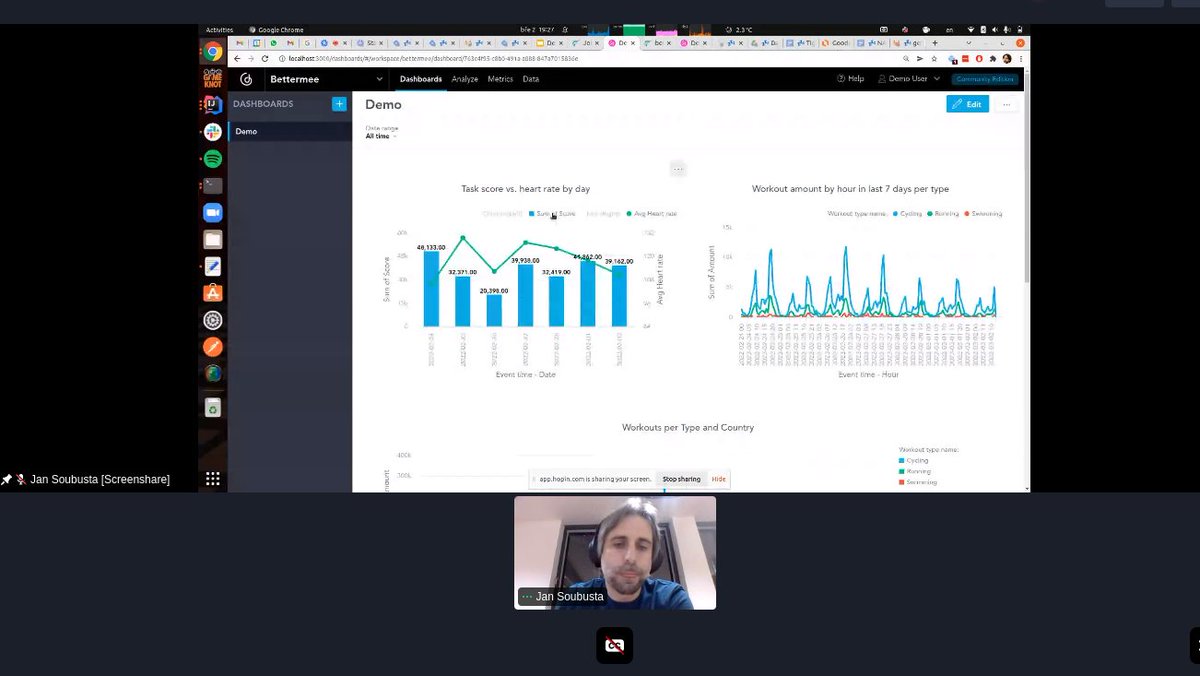Open IntelliJ IDEA from the dock
1200x676 pixels.
(x=212, y=105)
